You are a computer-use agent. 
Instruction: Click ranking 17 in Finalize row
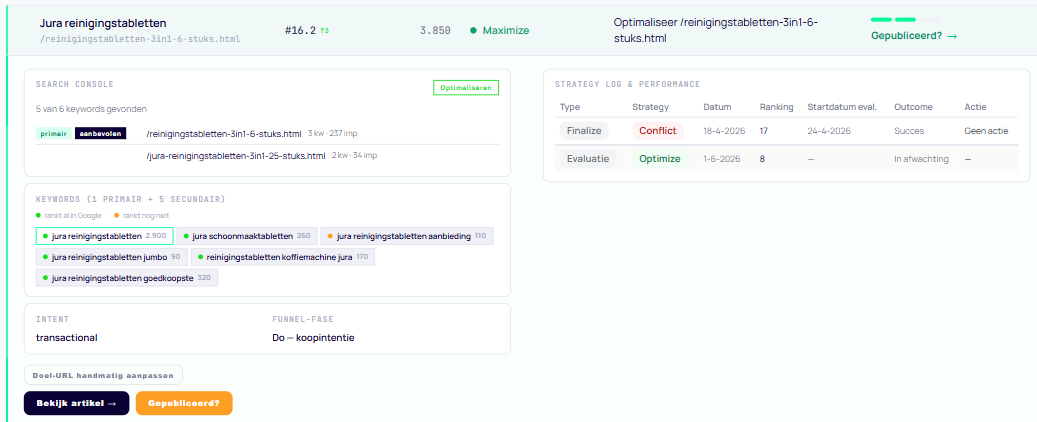coord(764,131)
